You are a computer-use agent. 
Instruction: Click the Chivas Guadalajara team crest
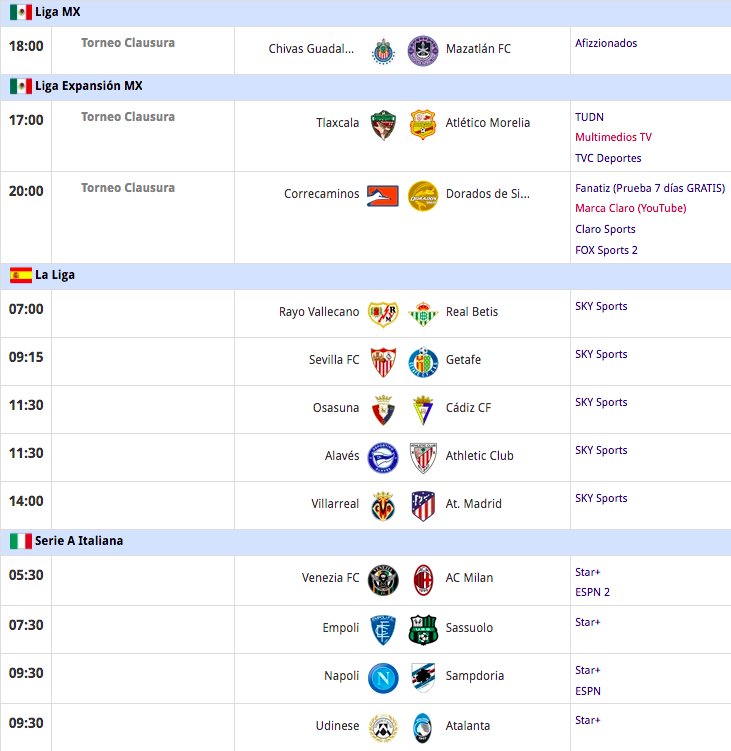383,51
